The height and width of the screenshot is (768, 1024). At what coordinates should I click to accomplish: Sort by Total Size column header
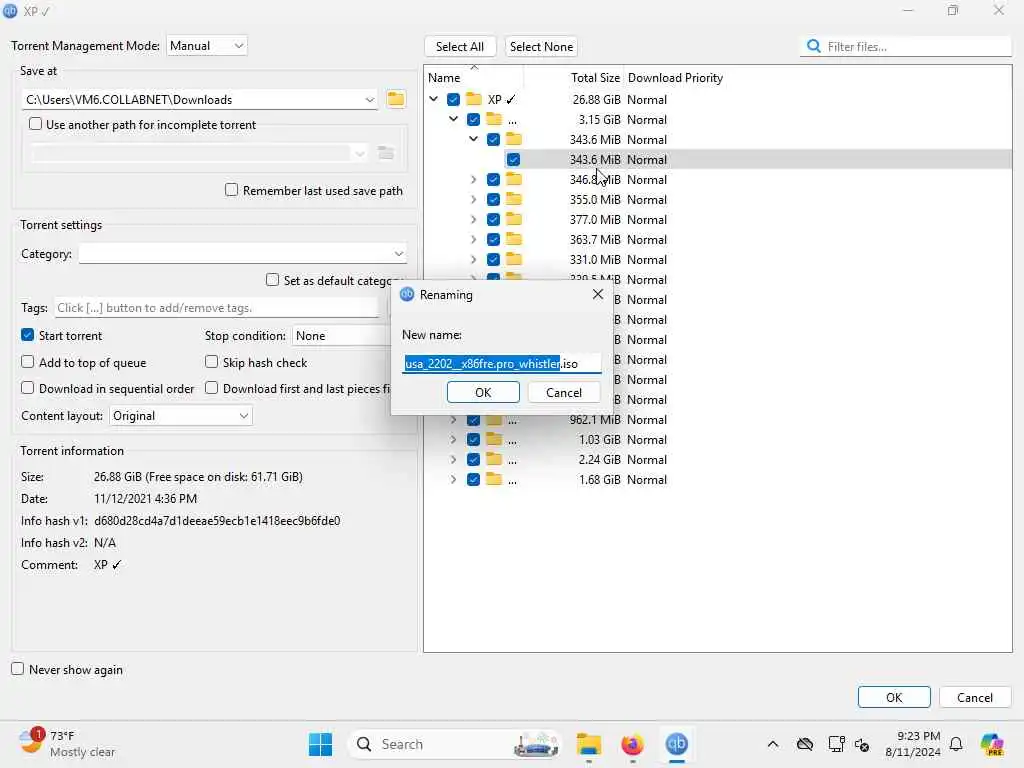(x=595, y=78)
